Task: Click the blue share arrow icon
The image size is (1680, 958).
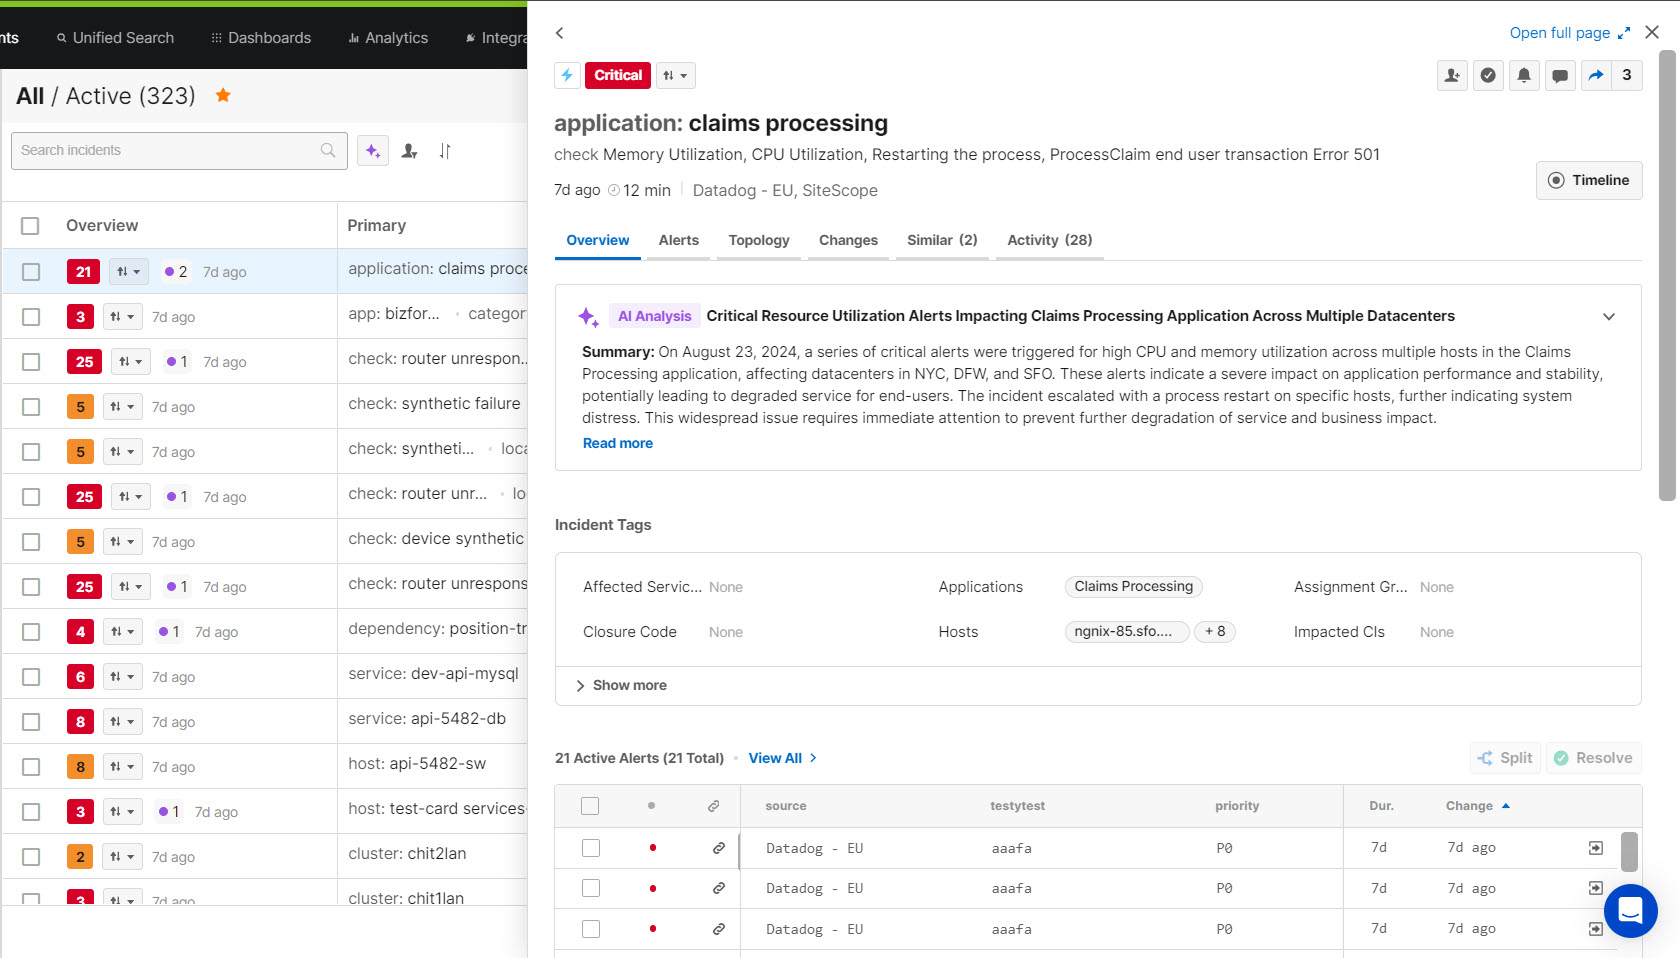Action: 1596,75
